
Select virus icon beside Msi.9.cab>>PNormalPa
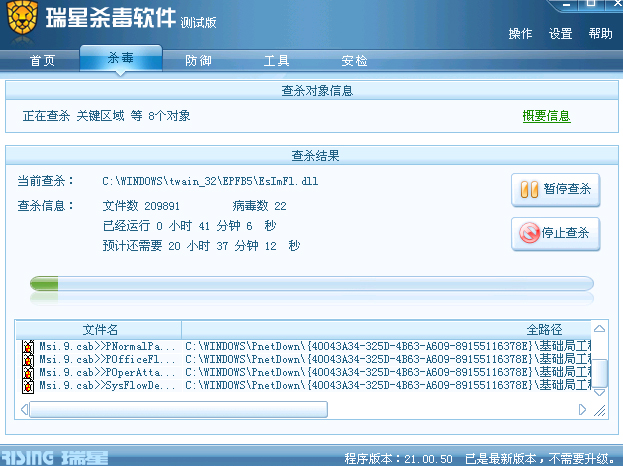[x=28, y=347]
